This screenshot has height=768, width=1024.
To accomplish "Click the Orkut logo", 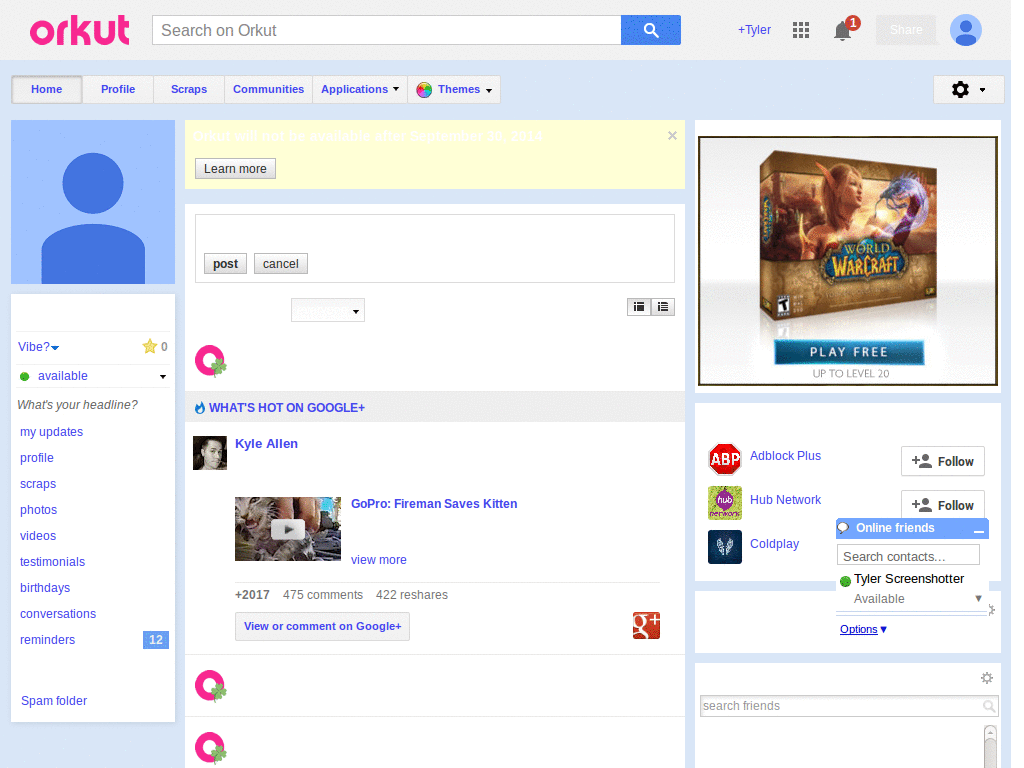I will 79,30.
